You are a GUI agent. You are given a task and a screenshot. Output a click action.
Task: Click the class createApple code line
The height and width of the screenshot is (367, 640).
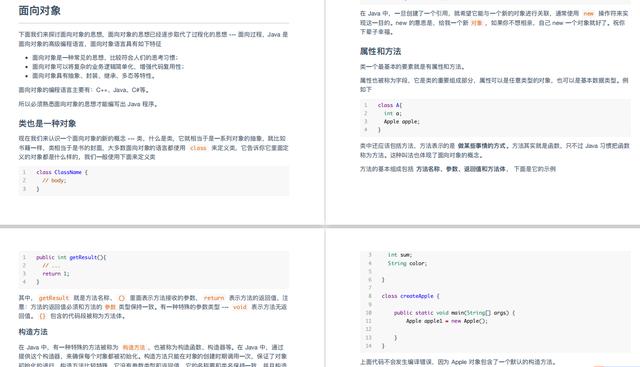411,296
